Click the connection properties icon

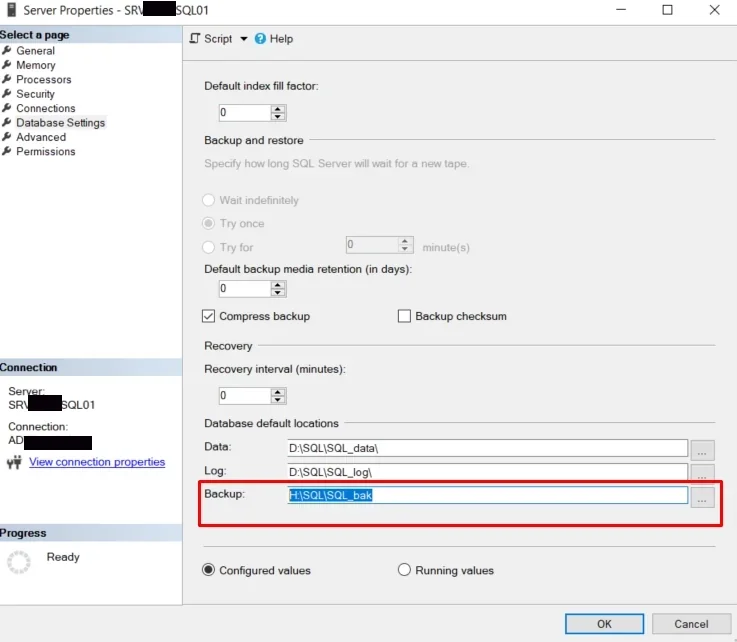14,462
